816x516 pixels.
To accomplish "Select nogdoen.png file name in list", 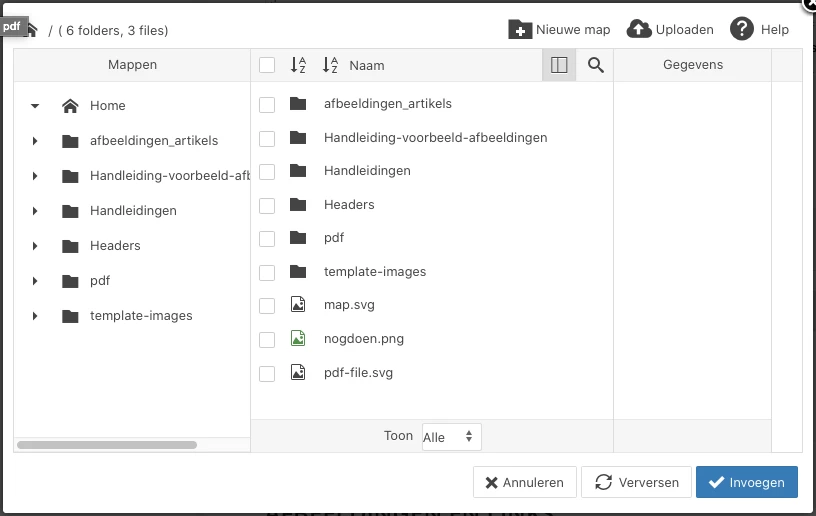I will point(364,339).
